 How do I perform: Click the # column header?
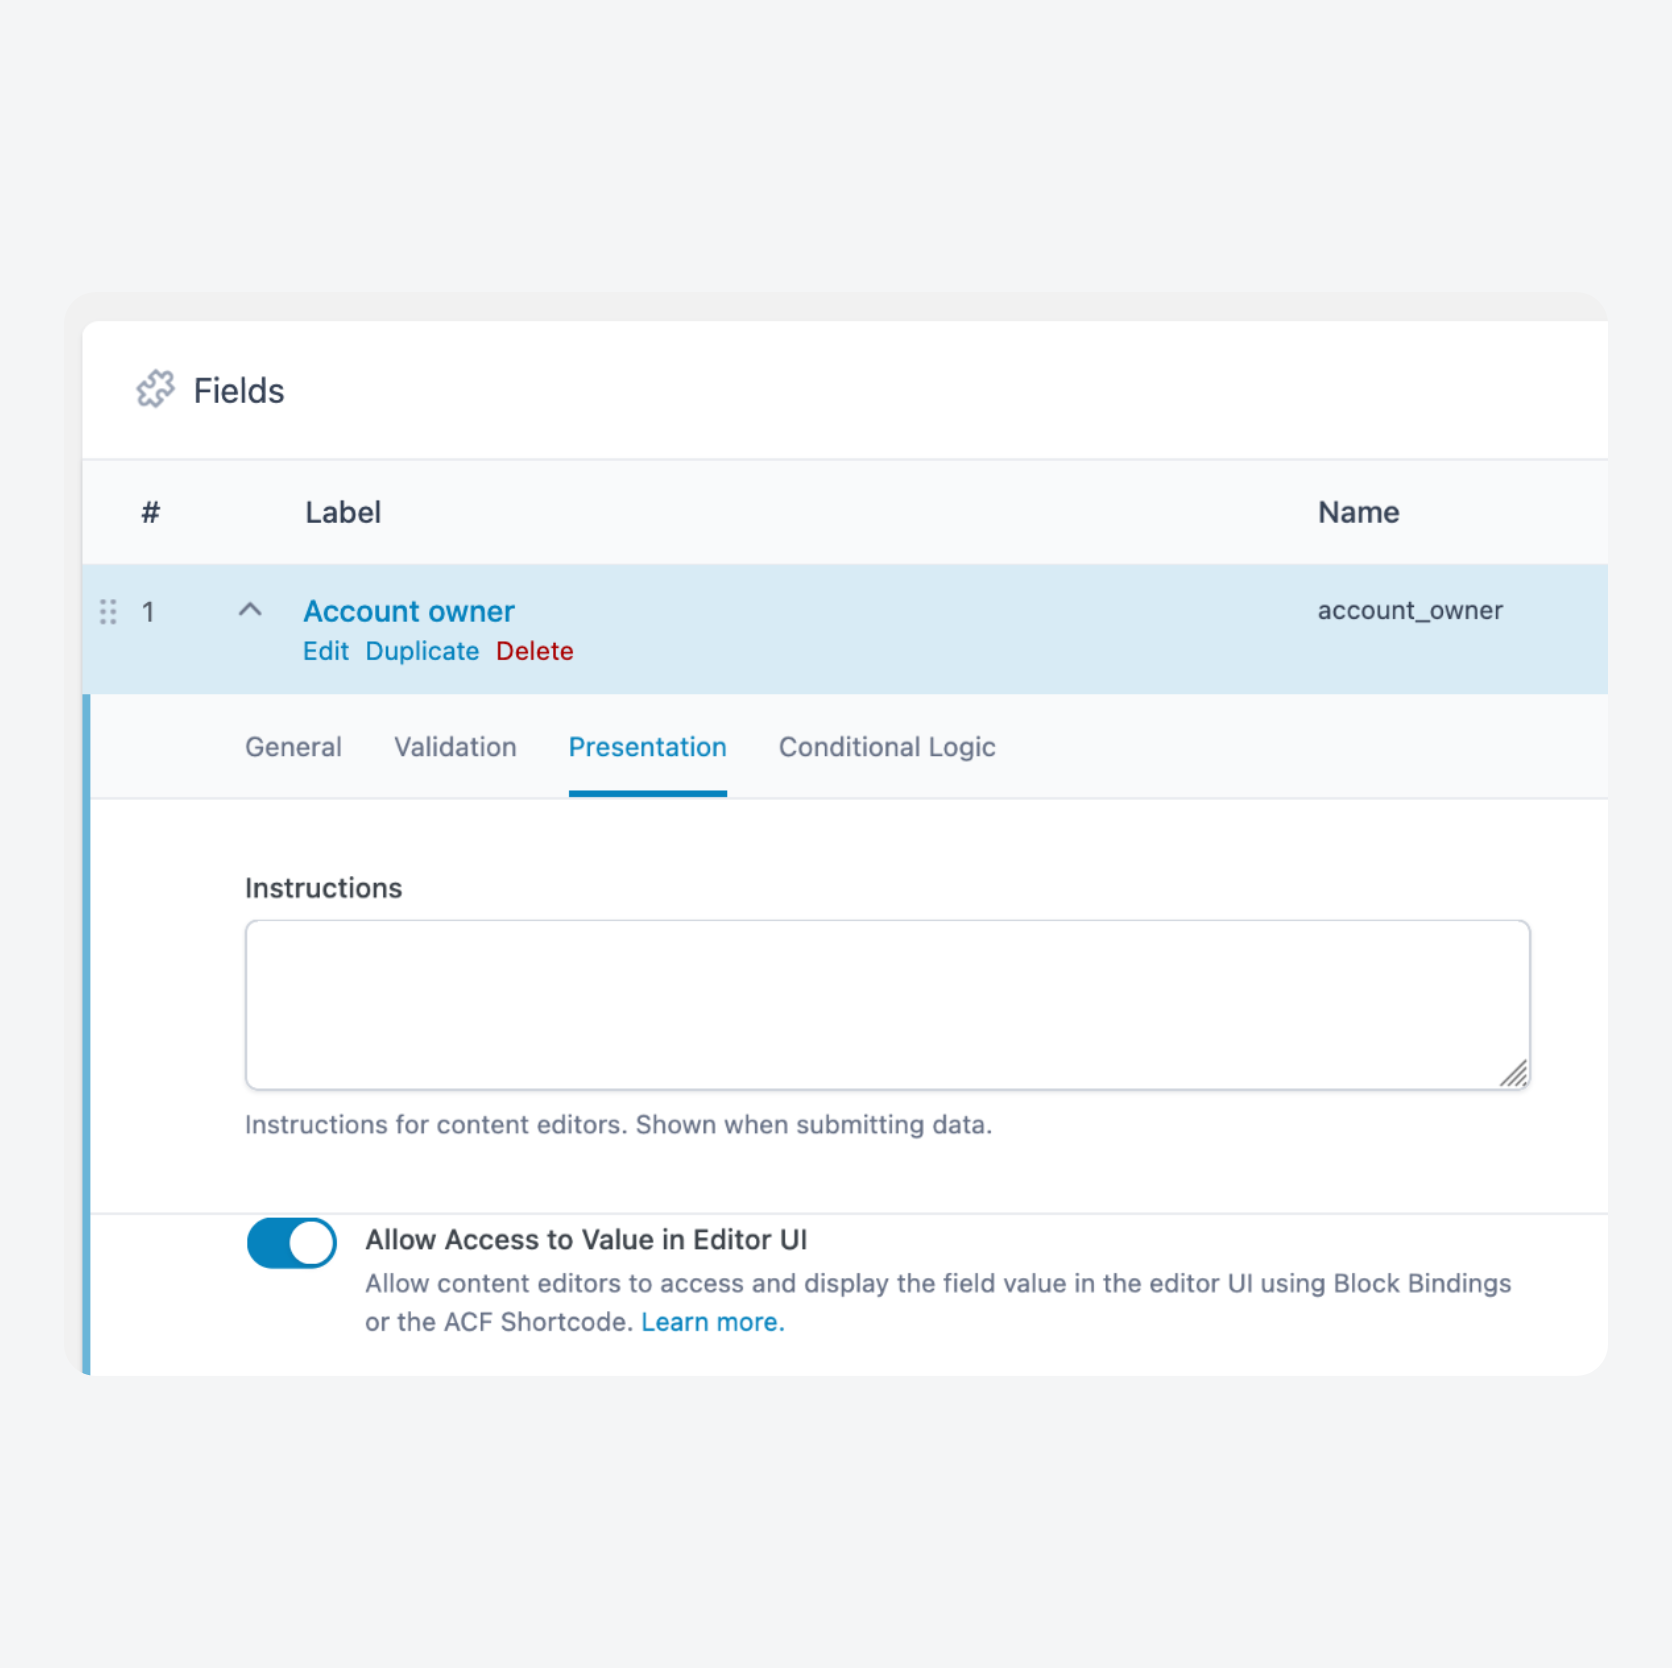[150, 512]
